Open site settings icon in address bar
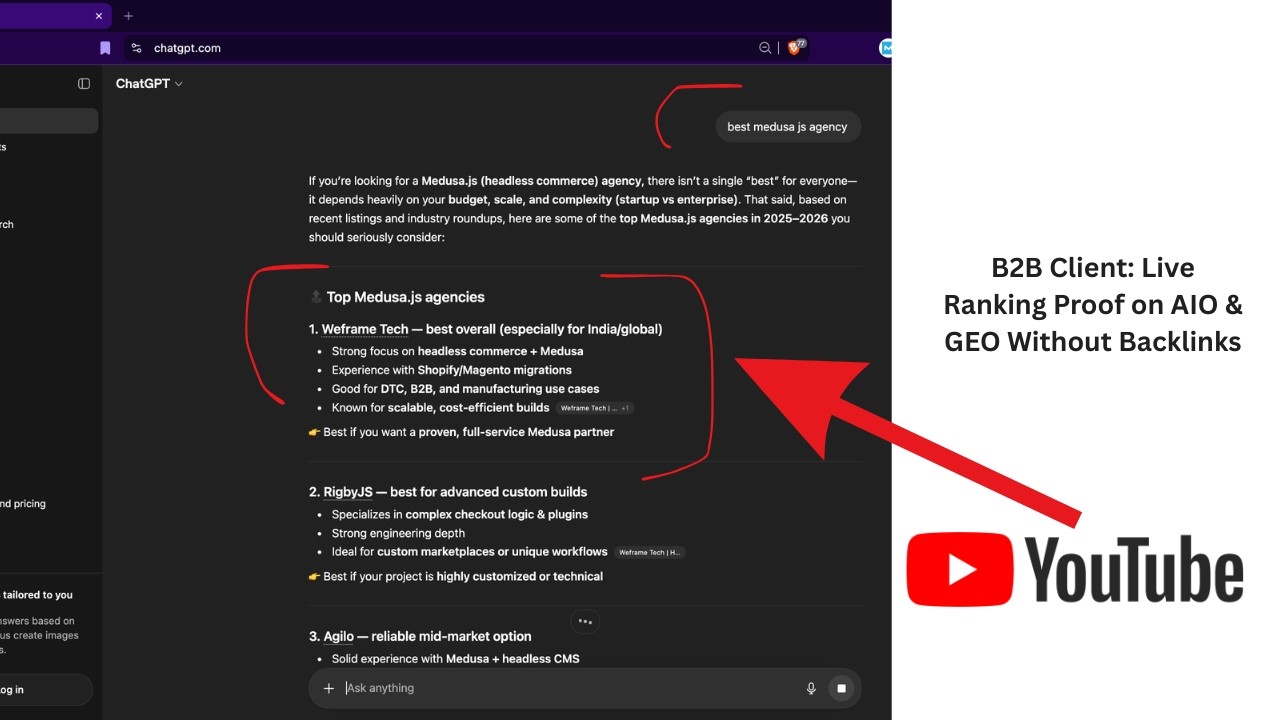The image size is (1280, 720). [137, 48]
